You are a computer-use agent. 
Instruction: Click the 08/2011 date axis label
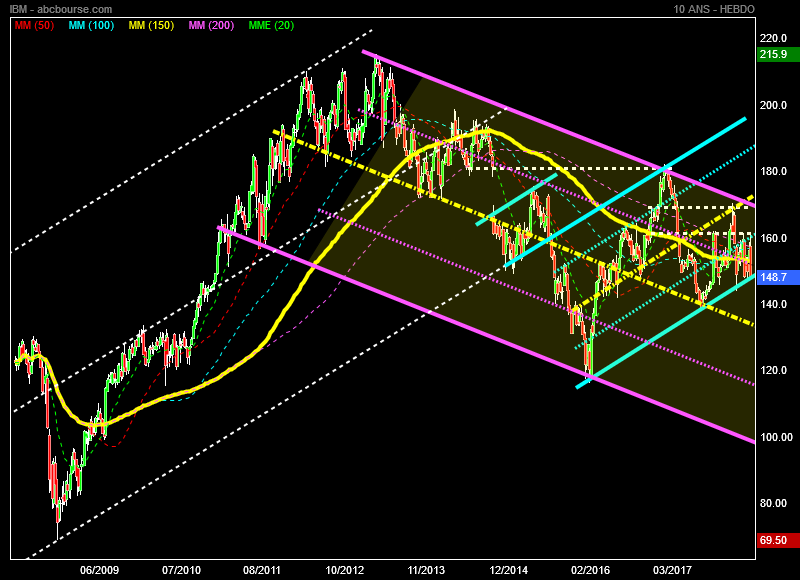pyautogui.click(x=262, y=570)
